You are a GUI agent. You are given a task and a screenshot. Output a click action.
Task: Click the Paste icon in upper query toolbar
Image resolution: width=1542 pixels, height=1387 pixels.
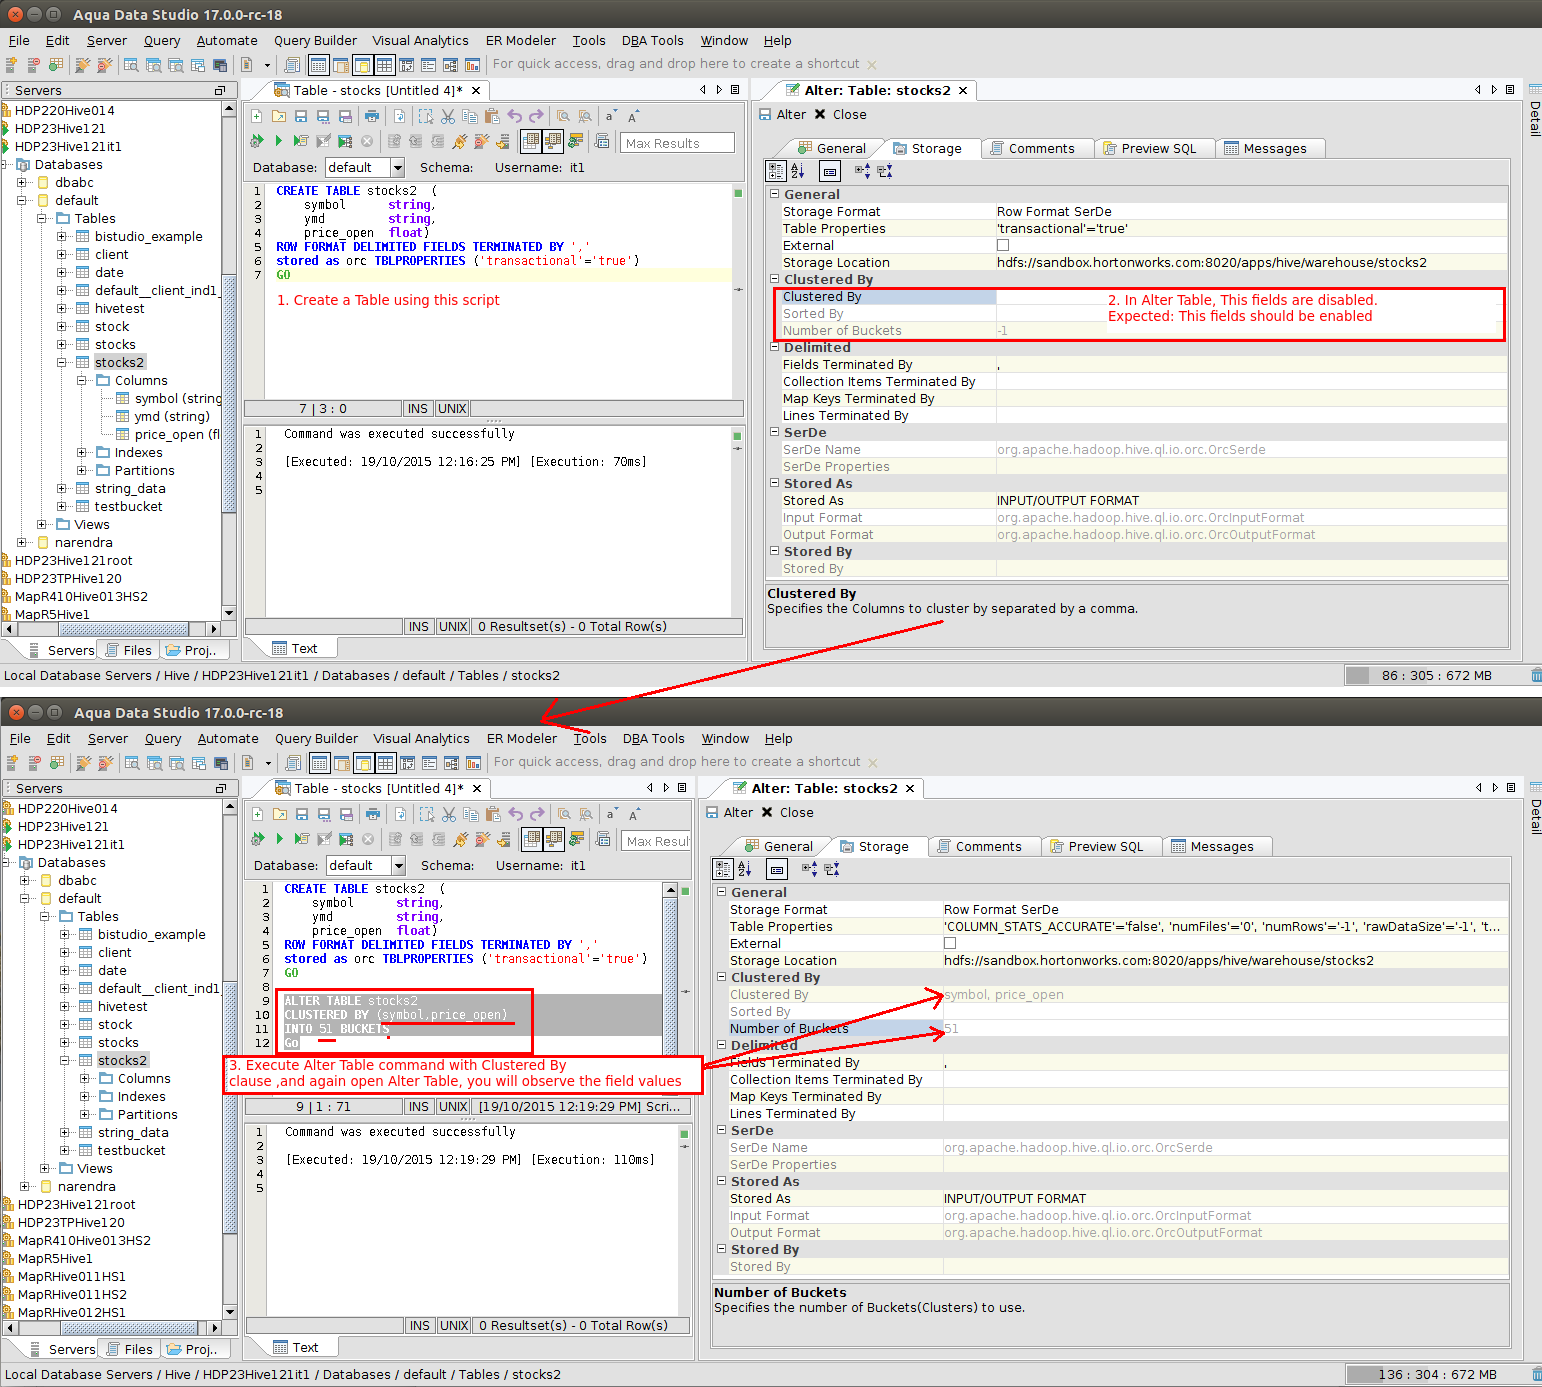pos(492,116)
